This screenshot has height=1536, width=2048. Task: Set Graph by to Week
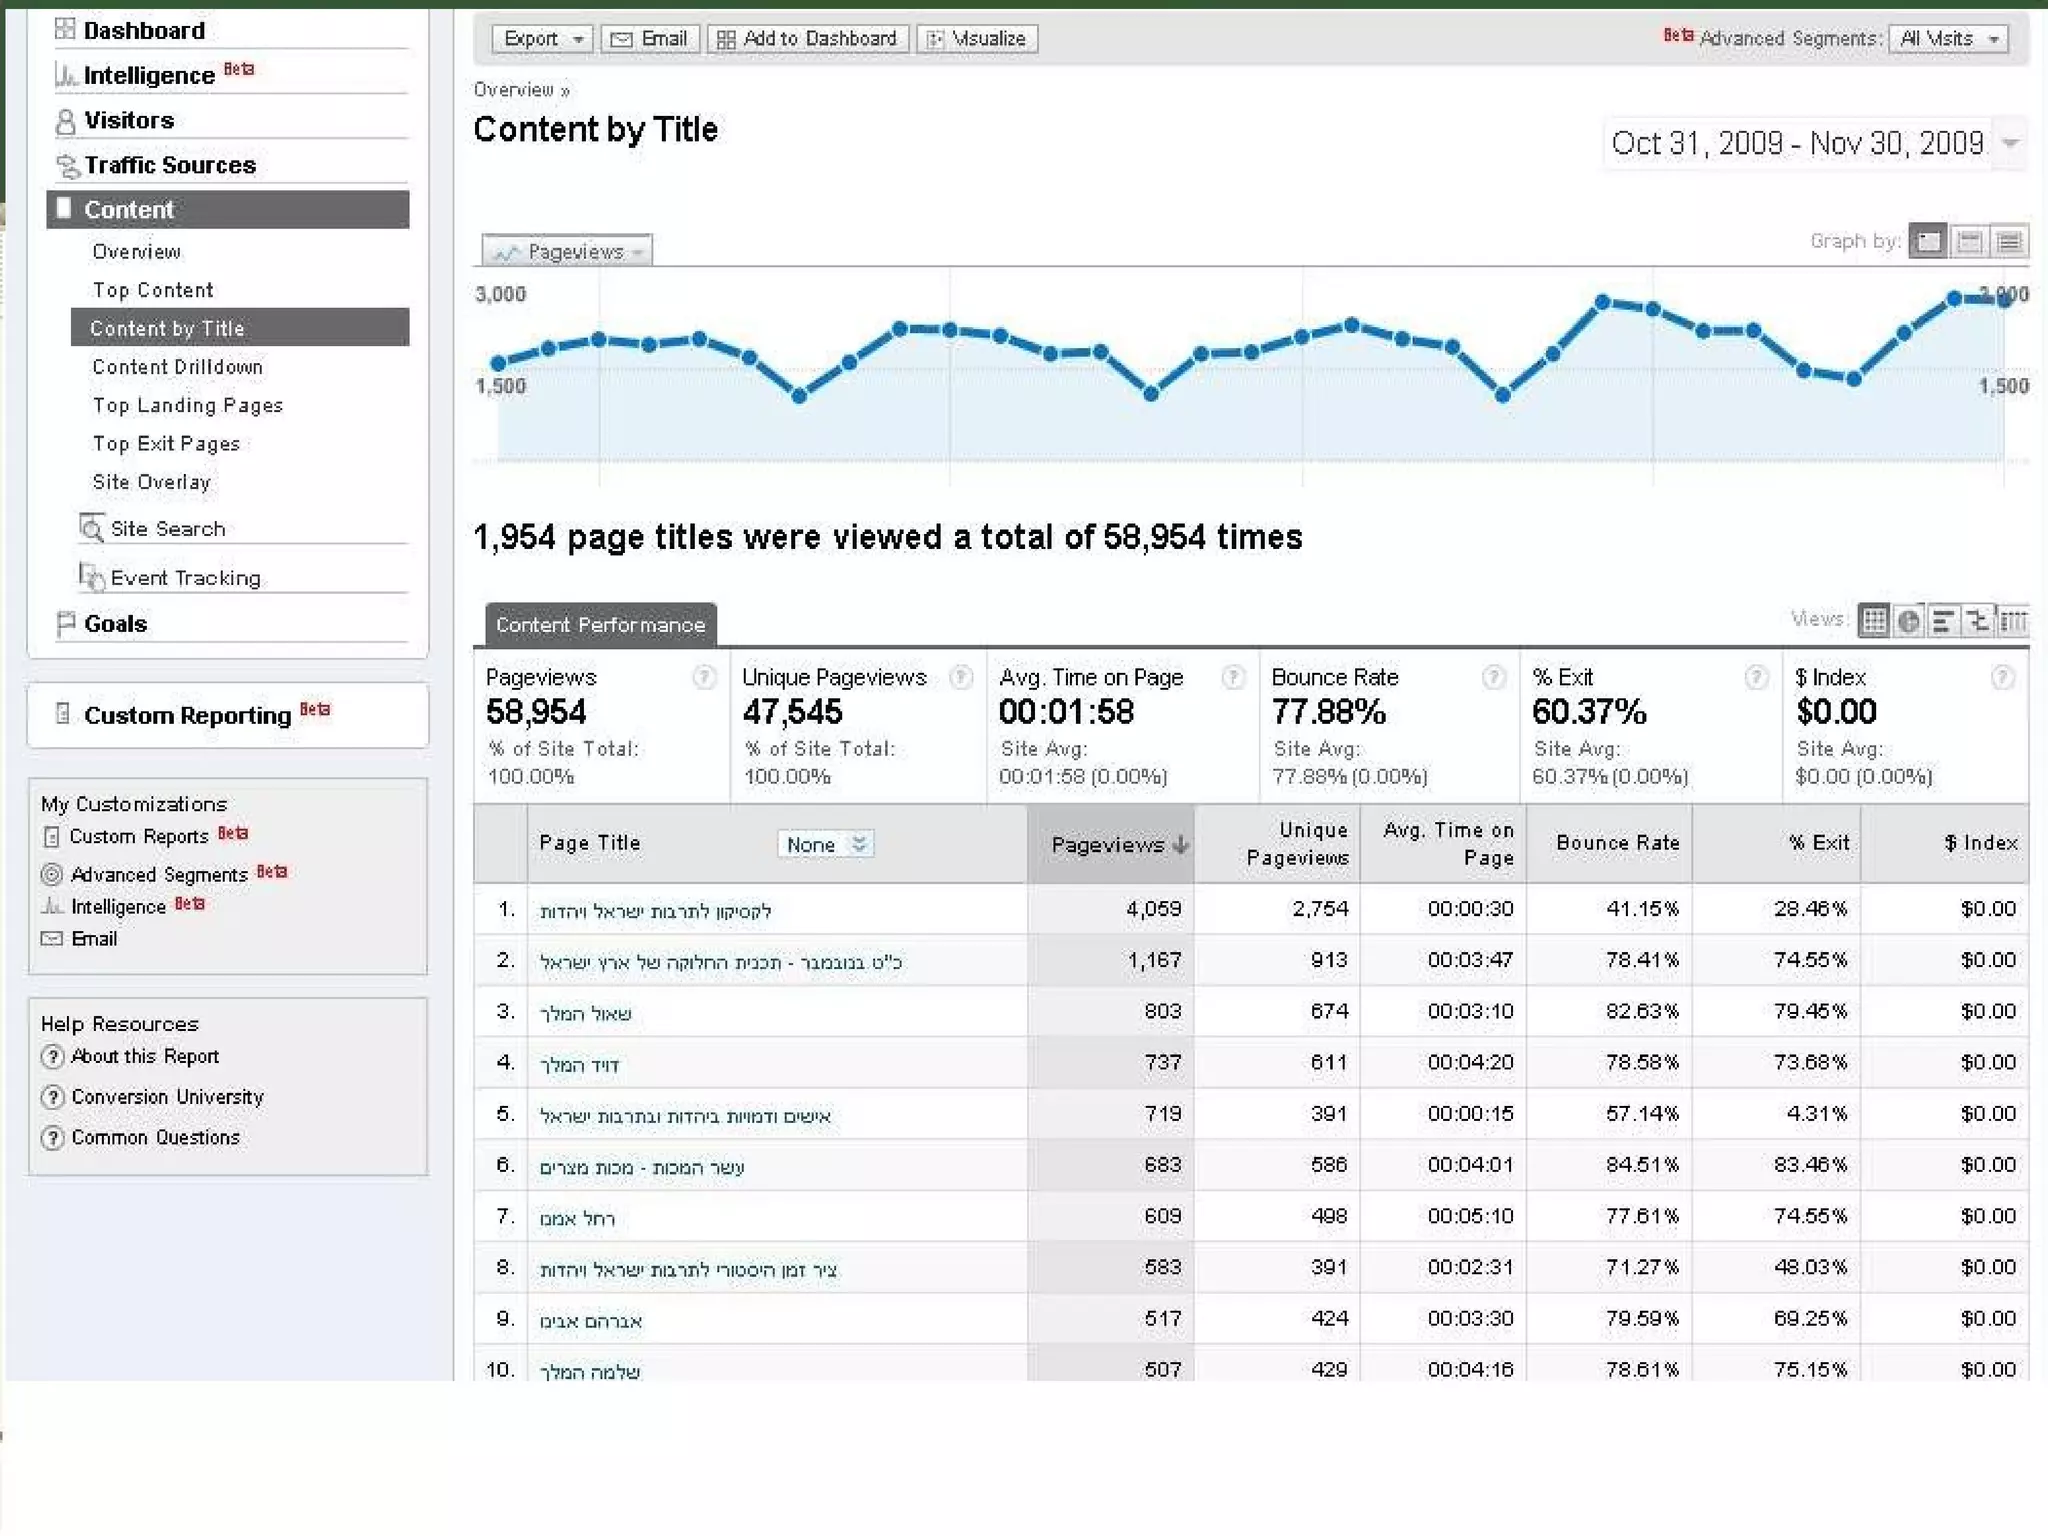(x=1969, y=241)
